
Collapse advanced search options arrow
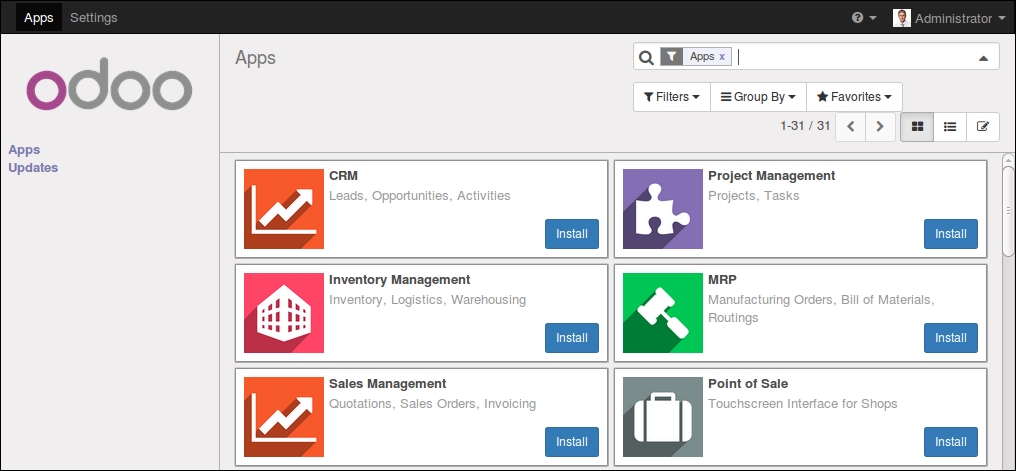tap(983, 58)
